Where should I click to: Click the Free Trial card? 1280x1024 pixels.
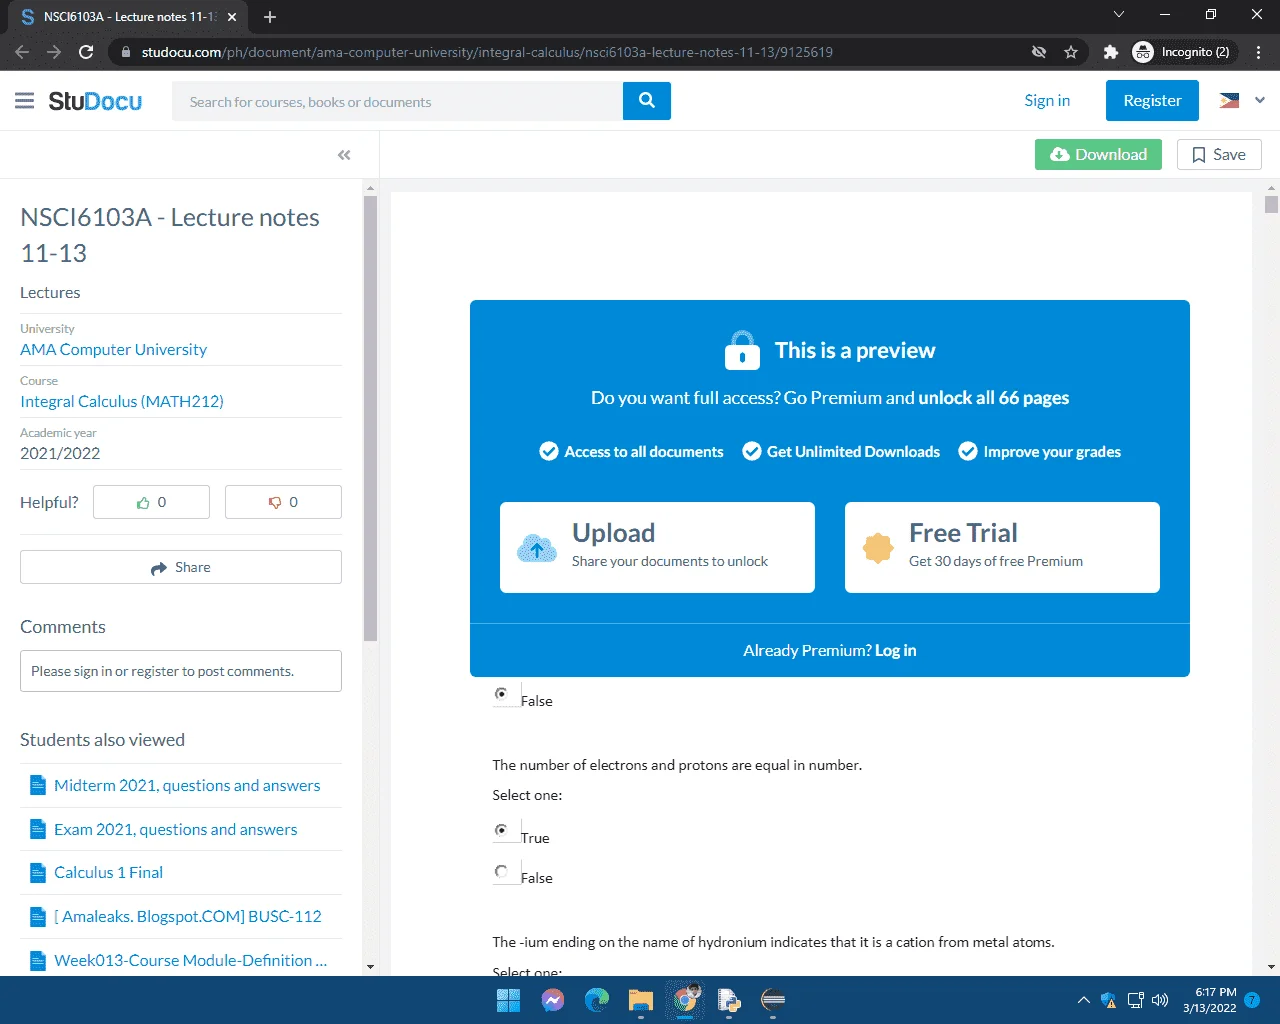[1002, 547]
